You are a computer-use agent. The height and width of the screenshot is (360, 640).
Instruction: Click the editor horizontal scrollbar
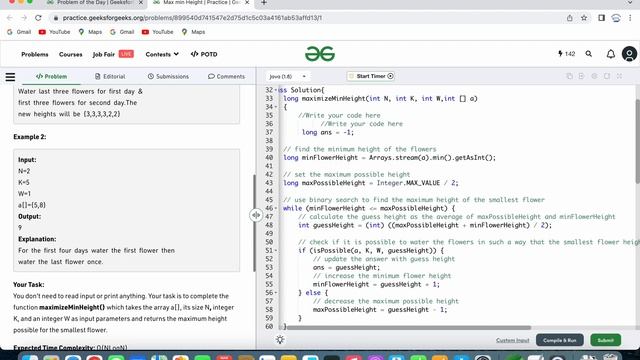tap(408, 327)
